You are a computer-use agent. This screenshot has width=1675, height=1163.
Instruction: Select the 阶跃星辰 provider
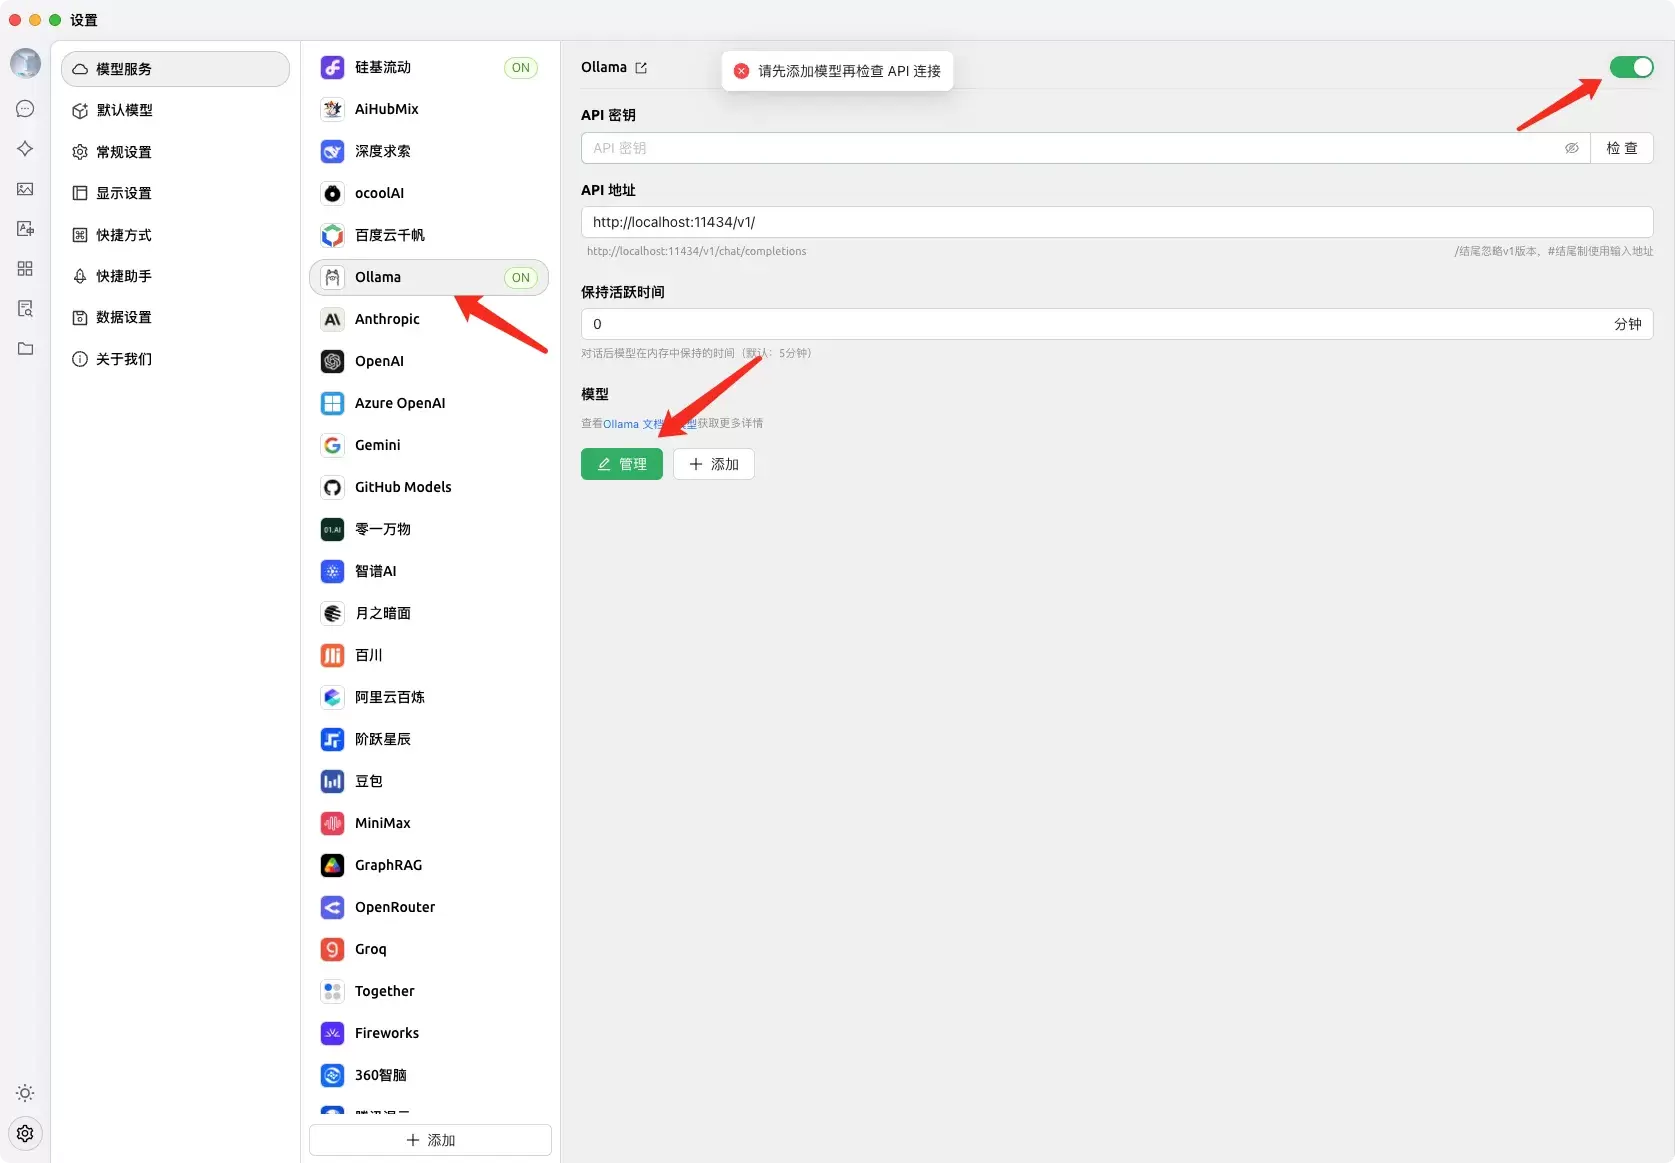(x=429, y=739)
